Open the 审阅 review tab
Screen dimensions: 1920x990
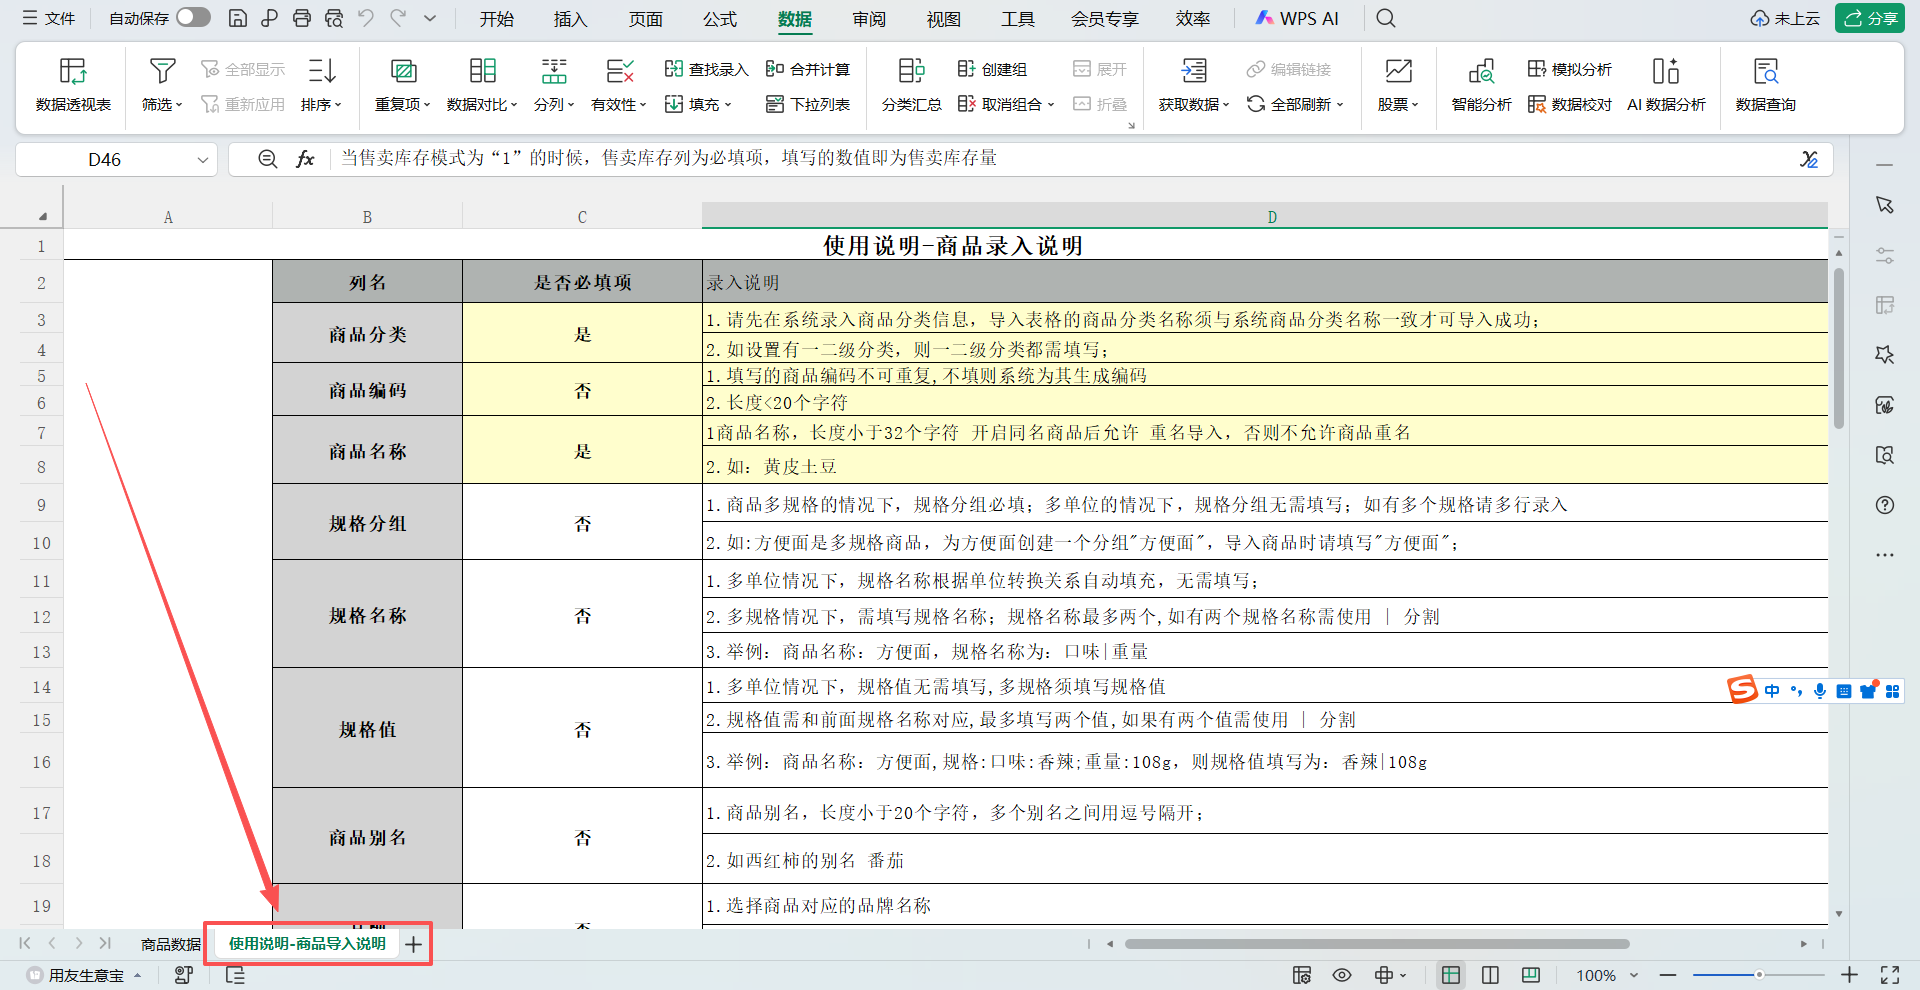click(x=868, y=19)
